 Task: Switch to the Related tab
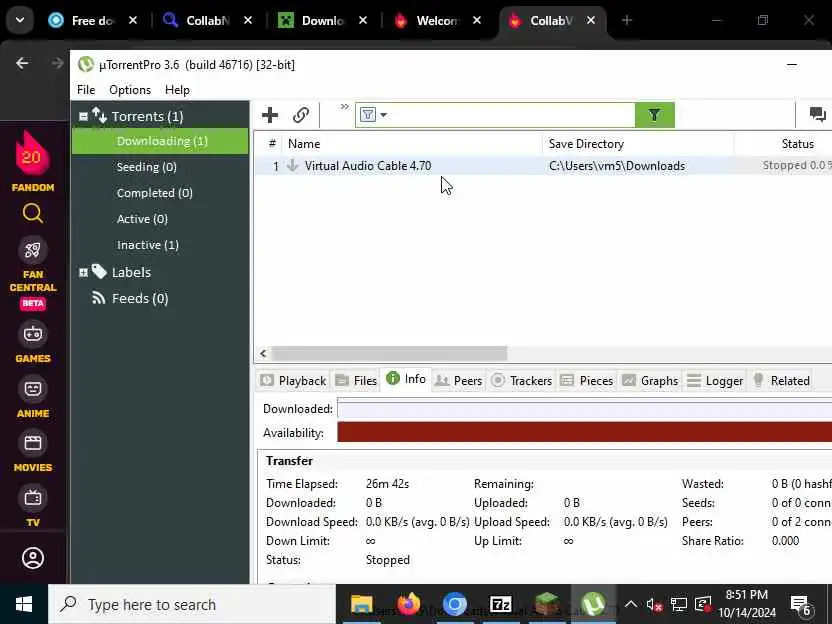(781, 381)
